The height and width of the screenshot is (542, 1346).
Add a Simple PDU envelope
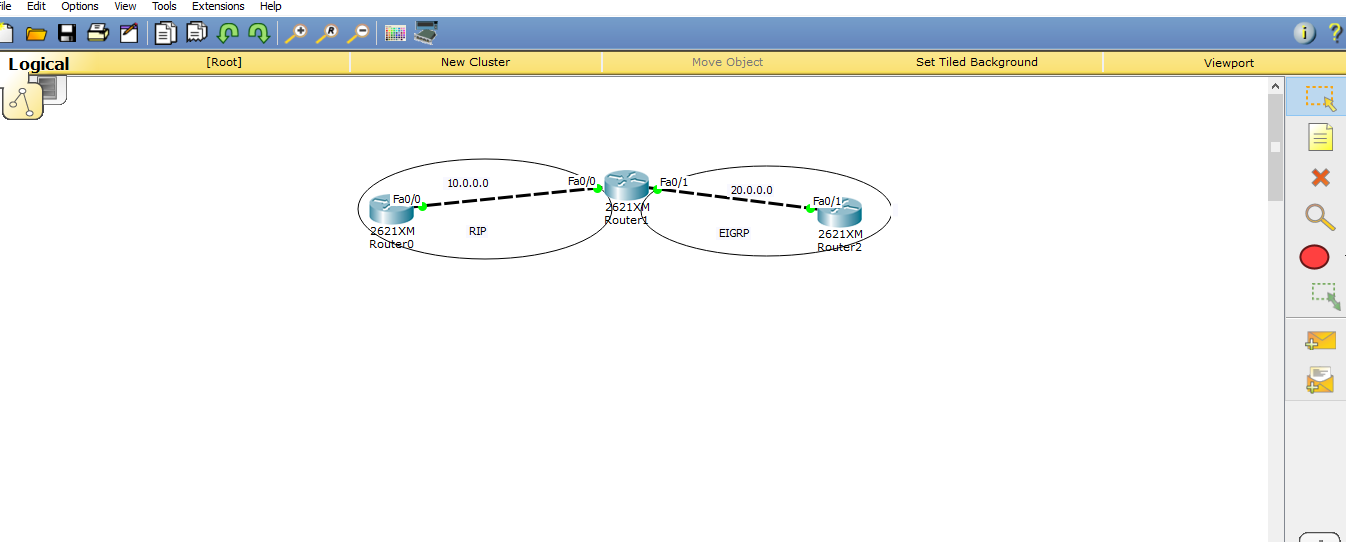pos(1320,341)
